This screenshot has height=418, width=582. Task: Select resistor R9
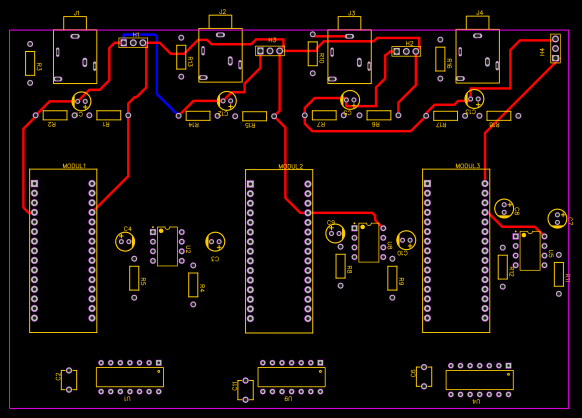point(392,278)
